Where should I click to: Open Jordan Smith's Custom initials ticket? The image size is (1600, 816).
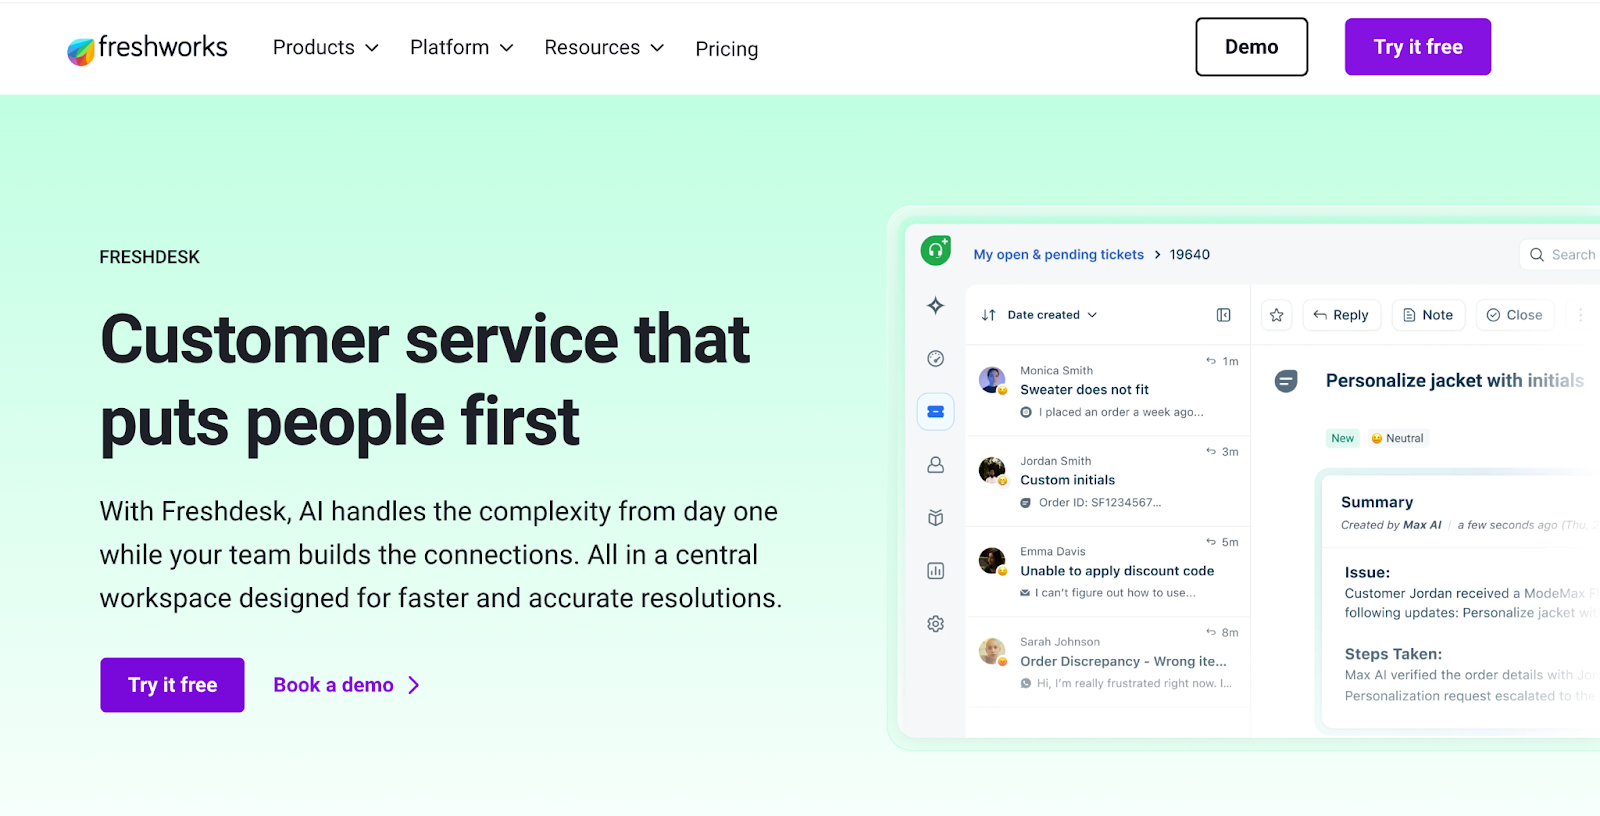[1108, 481]
